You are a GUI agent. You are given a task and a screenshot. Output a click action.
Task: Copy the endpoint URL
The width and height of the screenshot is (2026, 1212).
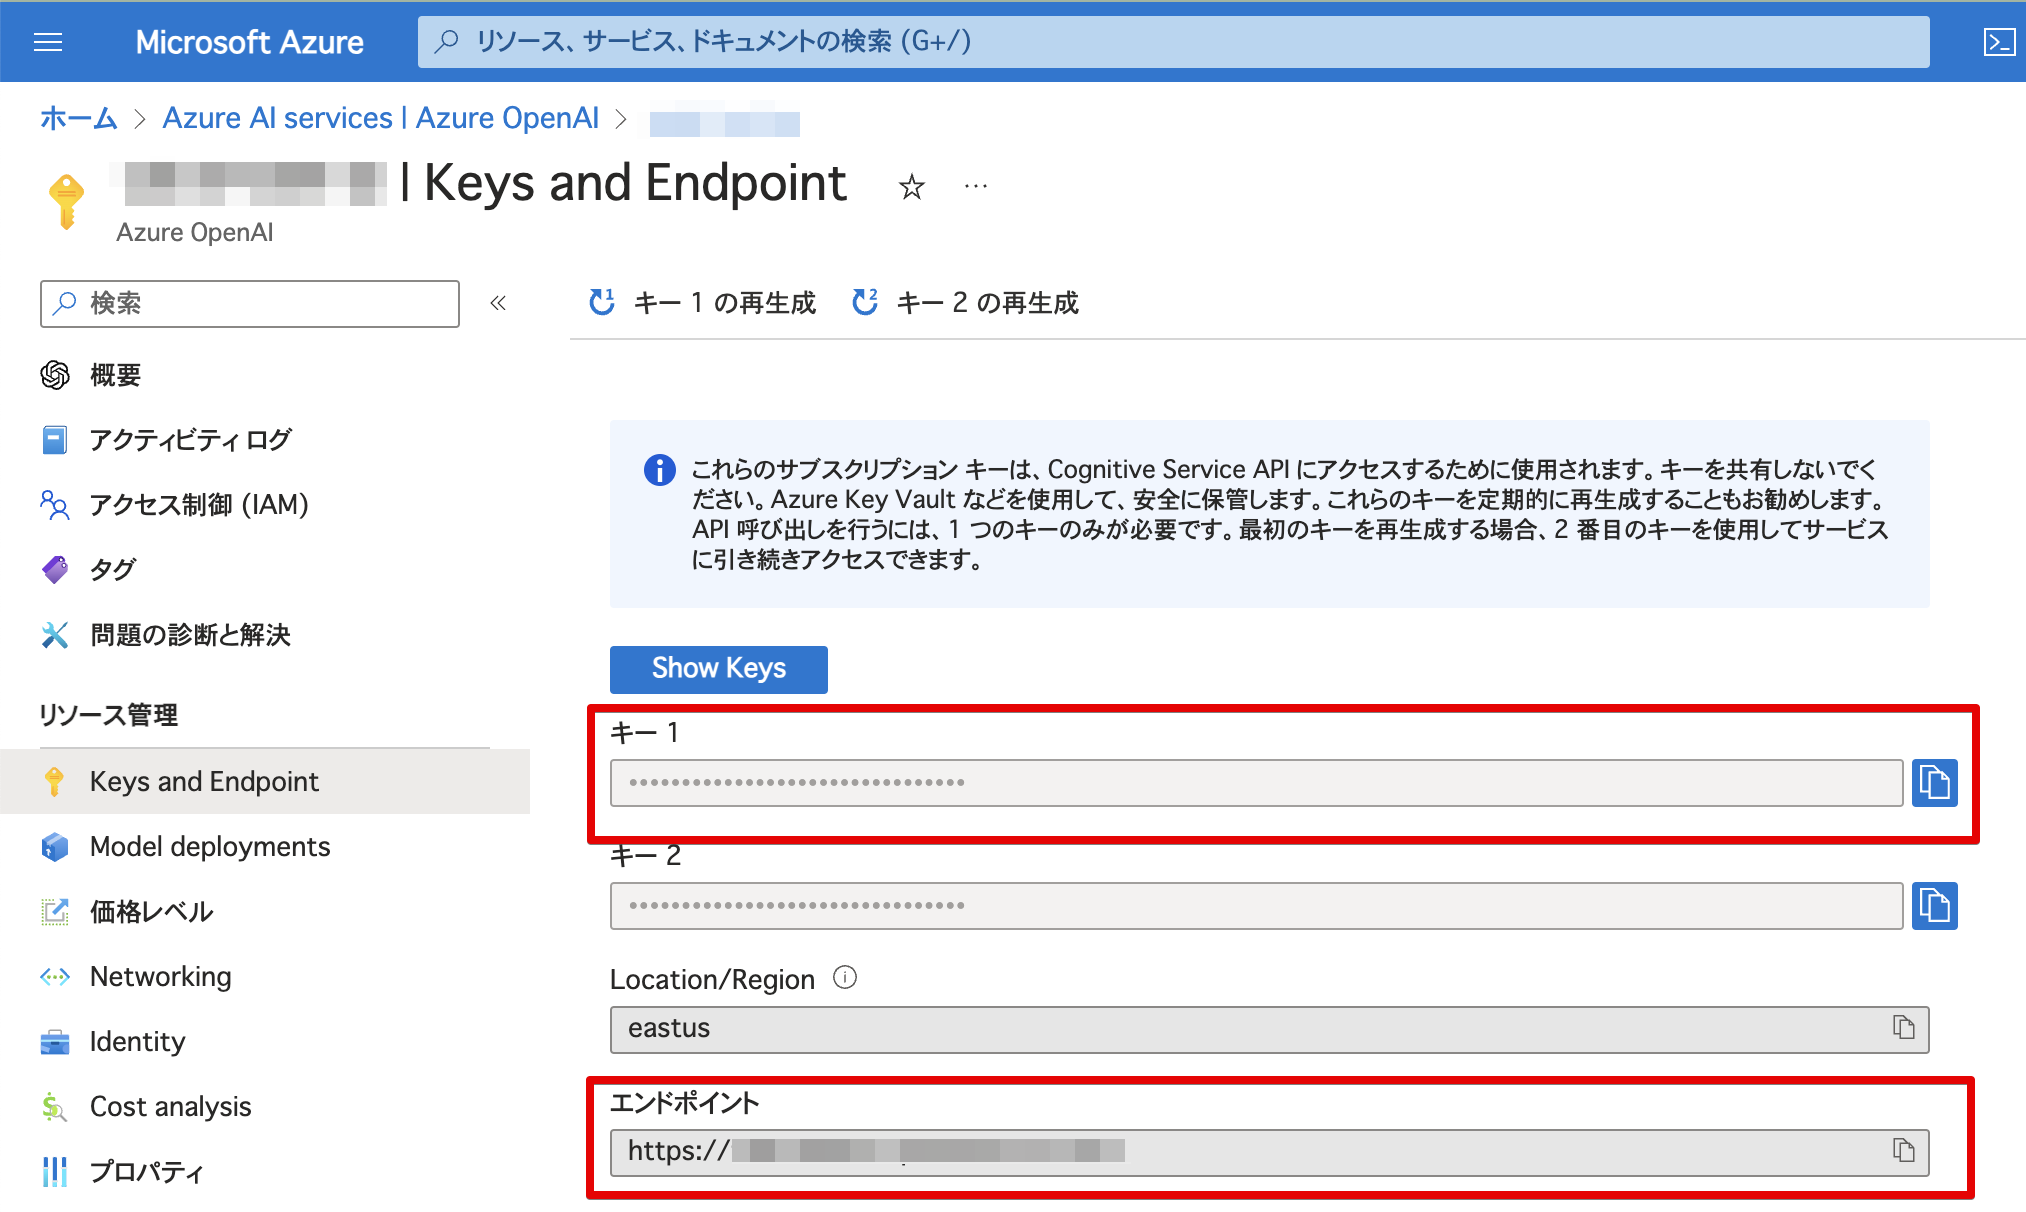[1901, 1152]
